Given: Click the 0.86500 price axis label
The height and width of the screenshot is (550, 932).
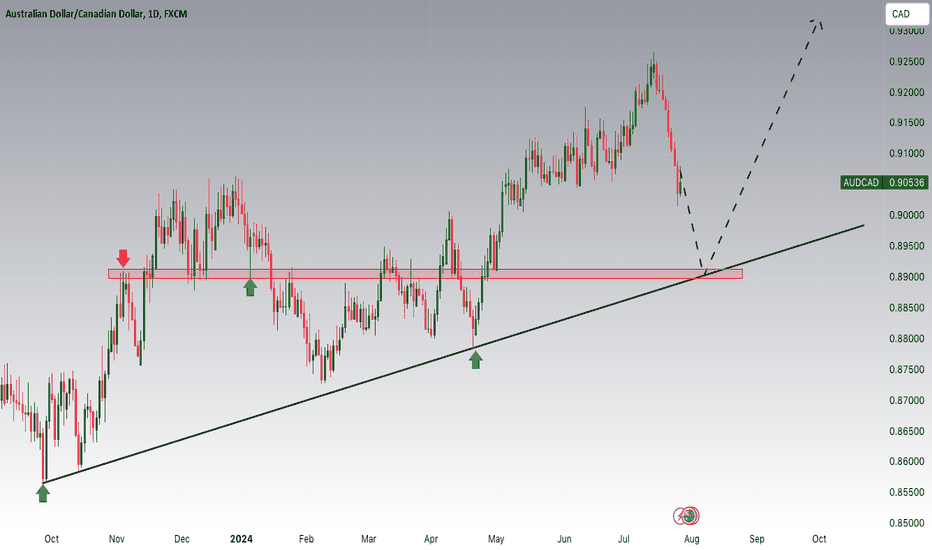Looking at the screenshot, I should [906, 432].
